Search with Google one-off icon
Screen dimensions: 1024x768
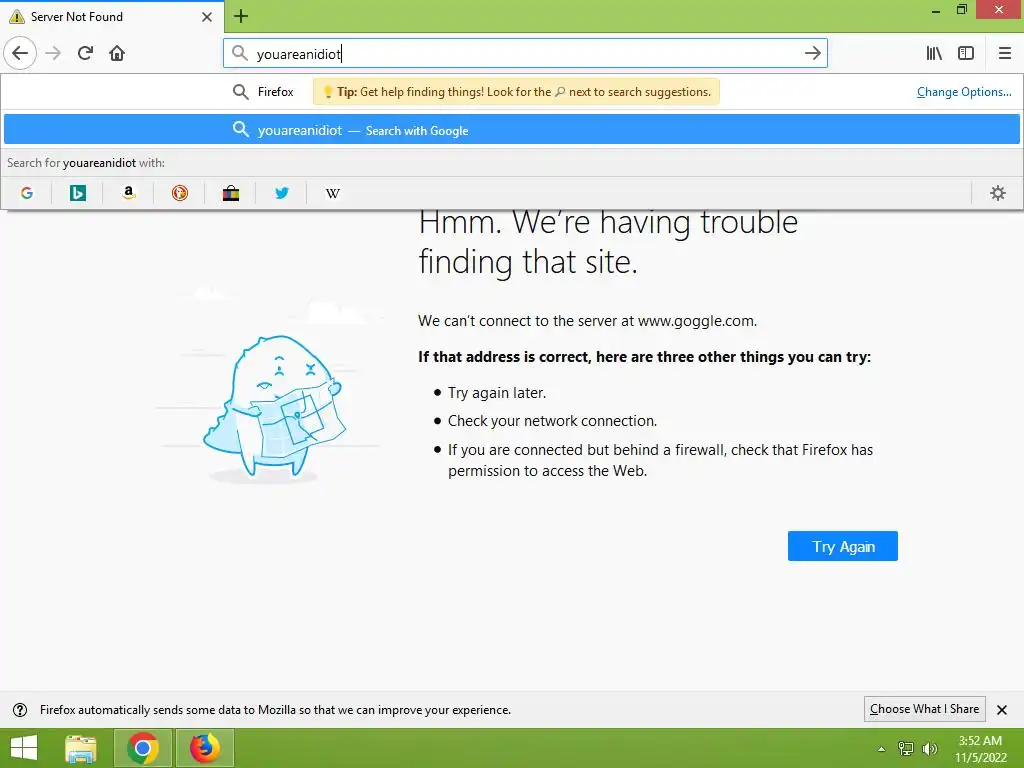pos(27,193)
